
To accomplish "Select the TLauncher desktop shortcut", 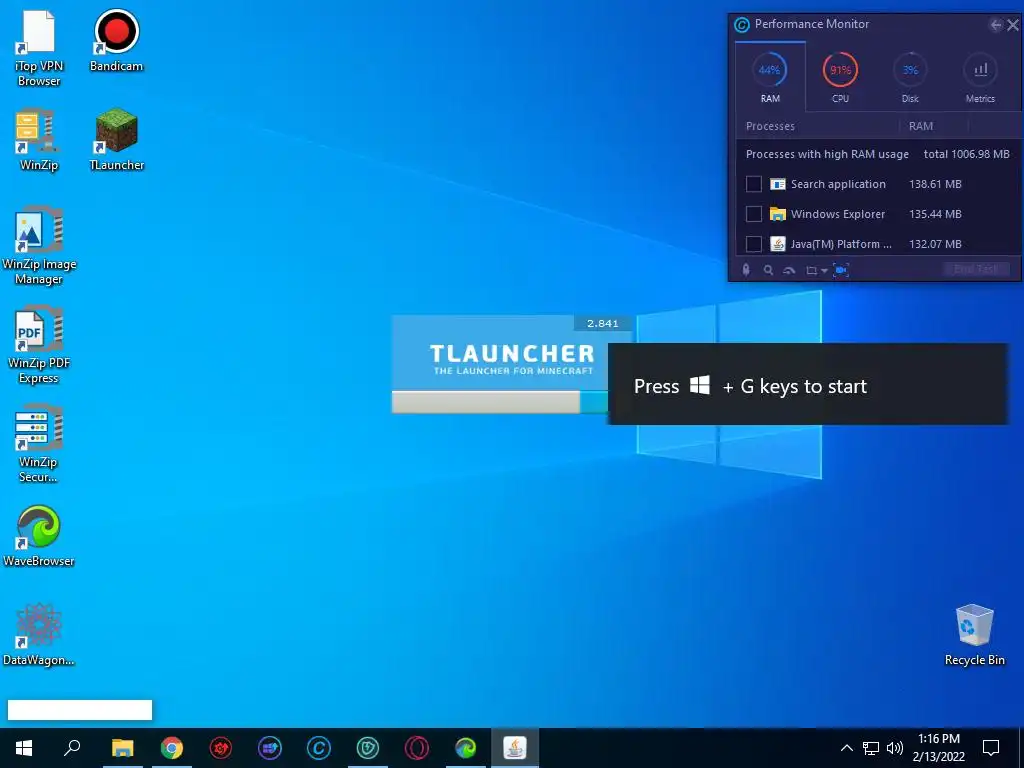I will [116, 140].
